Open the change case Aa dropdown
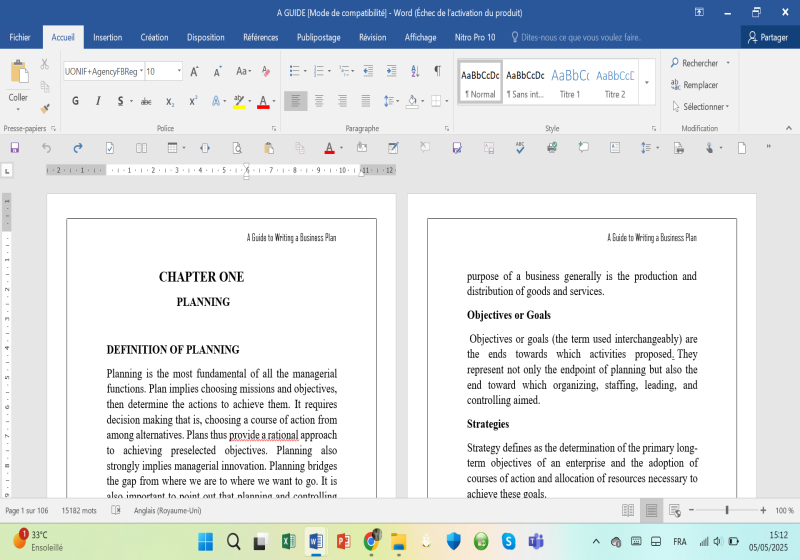This screenshot has width=800, height=560. click(x=243, y=71)
